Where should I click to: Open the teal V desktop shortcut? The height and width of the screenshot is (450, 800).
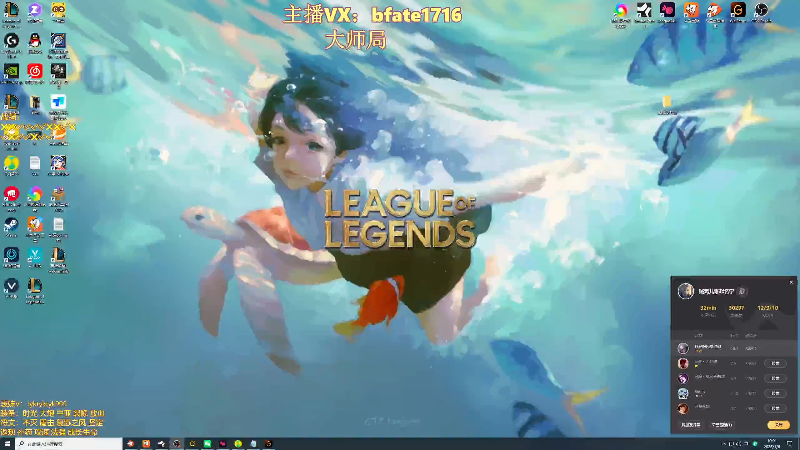point(35,255)
